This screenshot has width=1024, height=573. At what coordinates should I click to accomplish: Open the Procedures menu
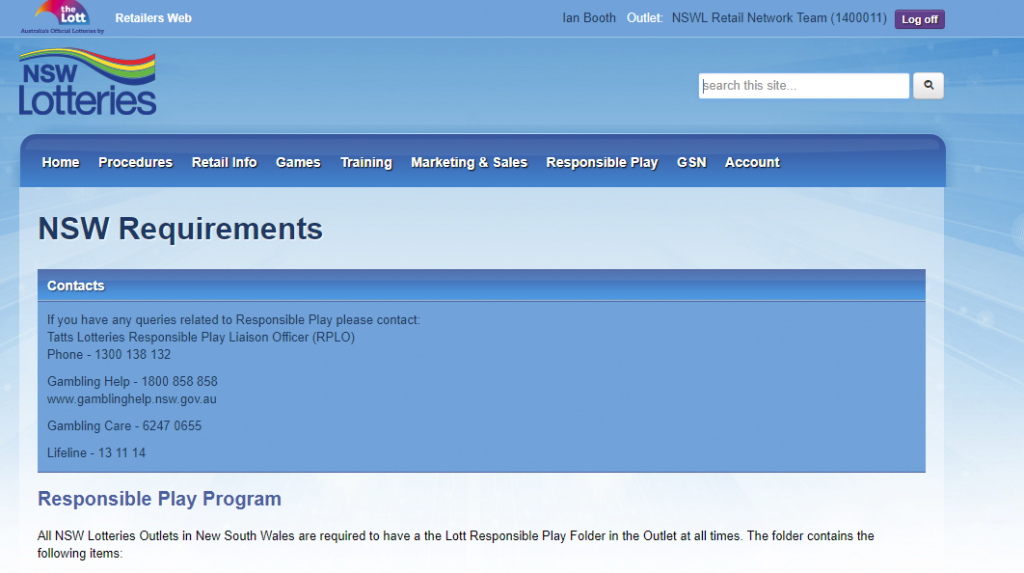135,162
